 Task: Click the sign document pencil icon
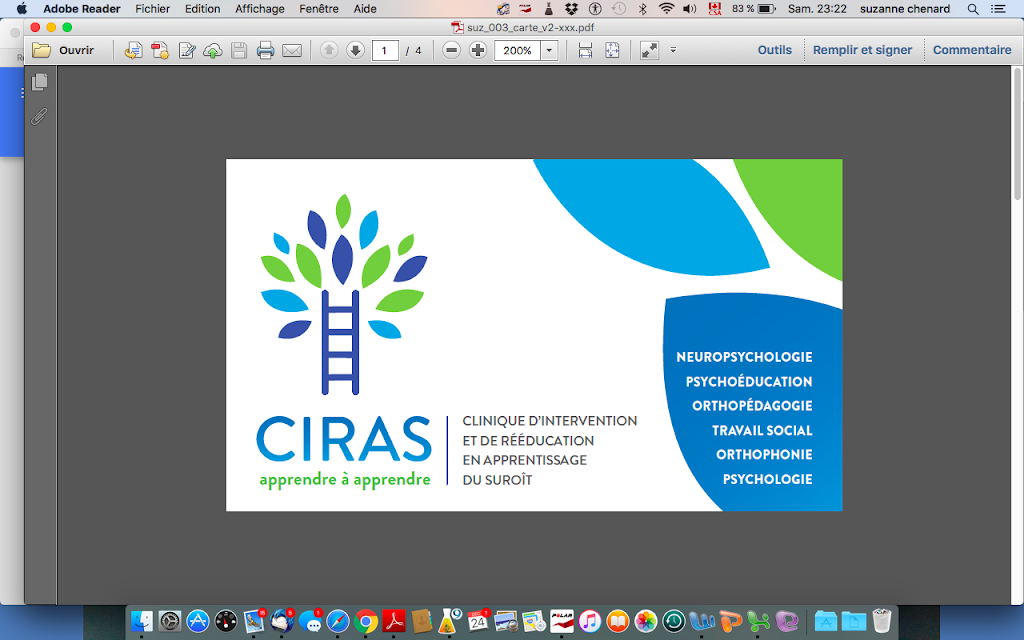[x=187, y=50]
